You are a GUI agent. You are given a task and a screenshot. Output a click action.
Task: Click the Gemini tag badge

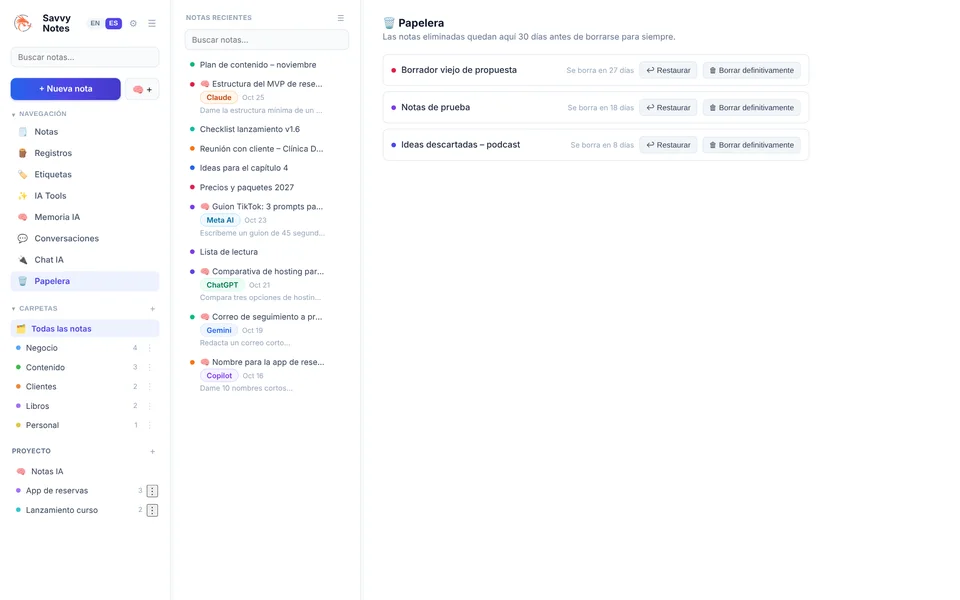point(219,330)
